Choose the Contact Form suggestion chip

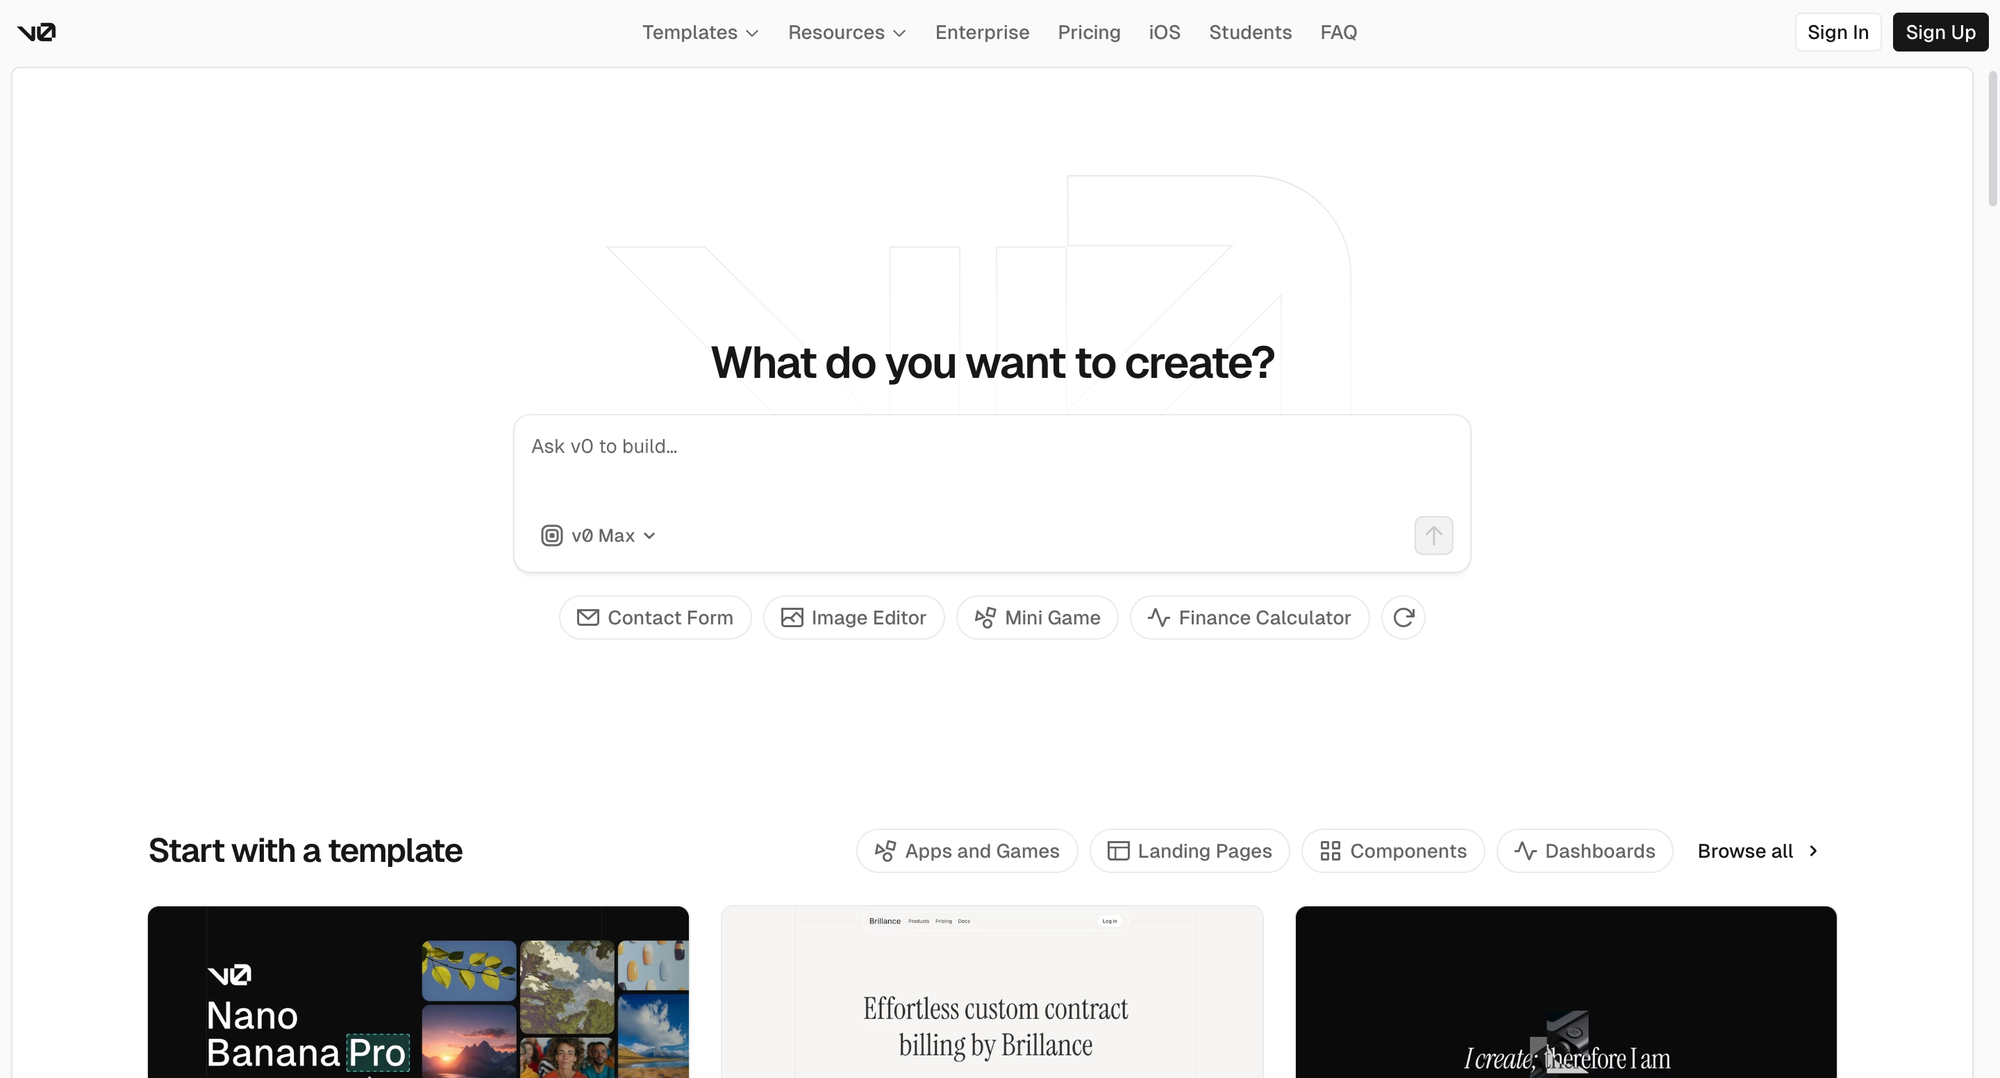pos(655,618)
